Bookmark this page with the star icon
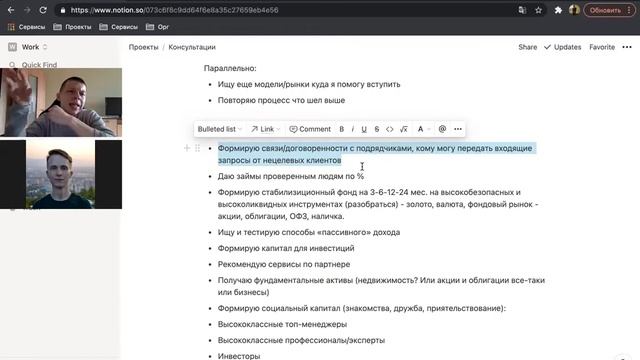This screenshot has width=640, height=360. tap(538, 10)
